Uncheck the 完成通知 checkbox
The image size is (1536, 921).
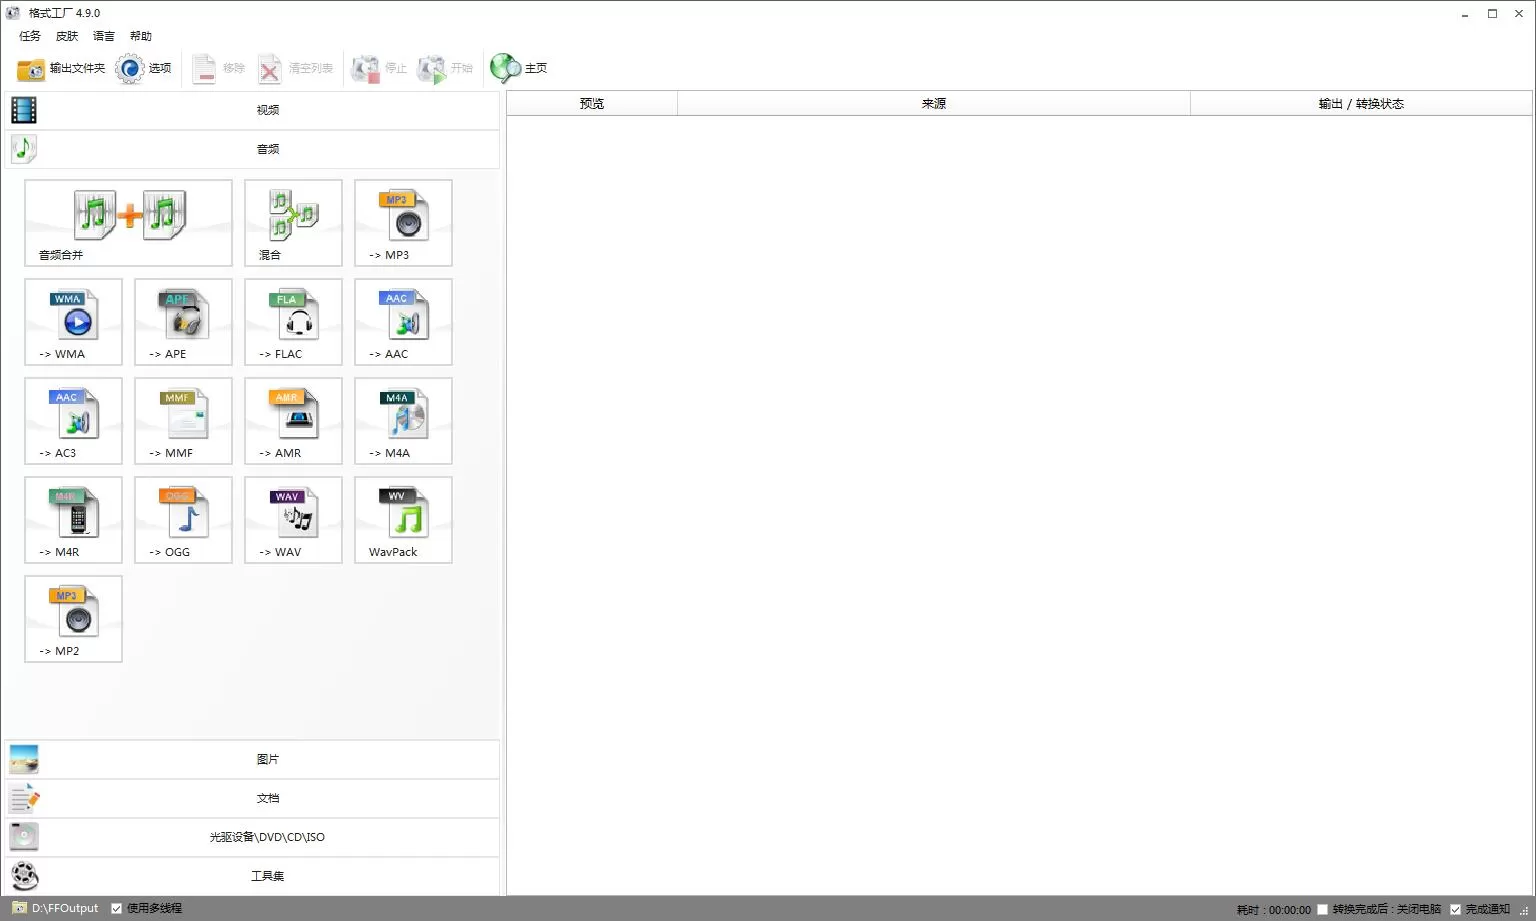1455,910
